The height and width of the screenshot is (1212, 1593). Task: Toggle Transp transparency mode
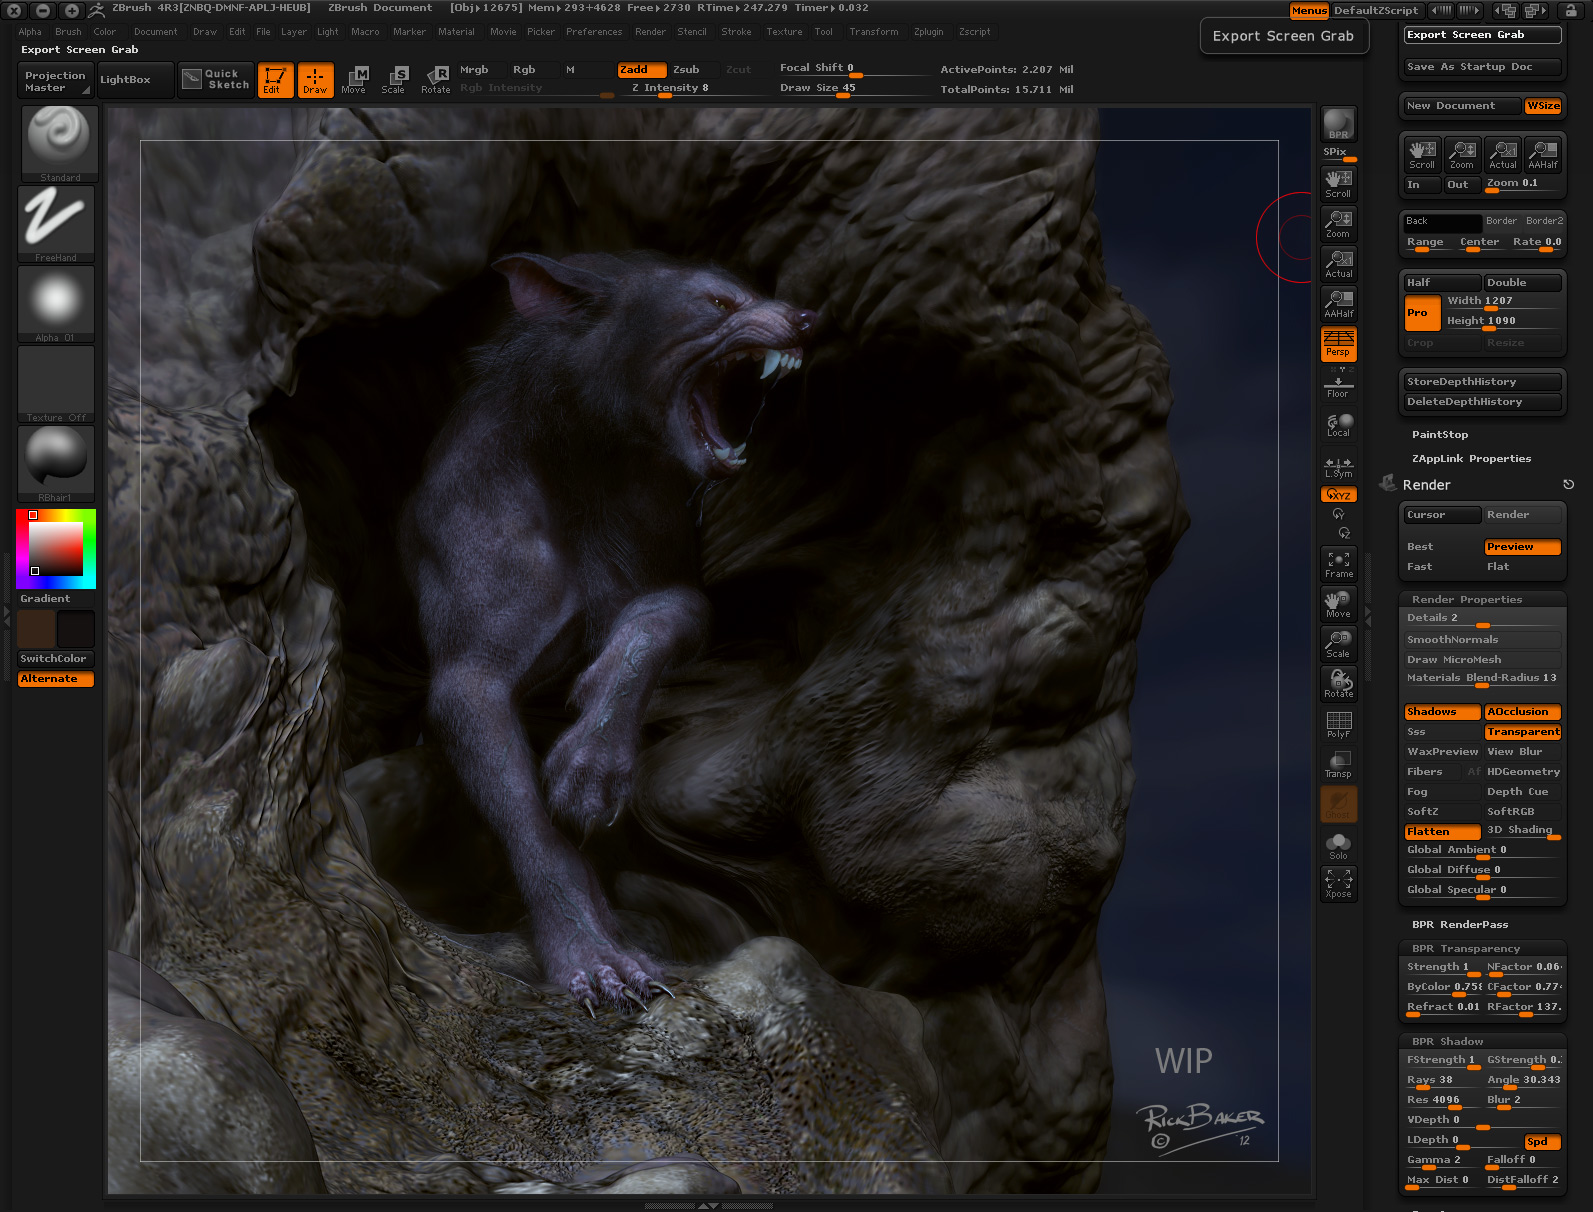click(x=1338, y=765)
